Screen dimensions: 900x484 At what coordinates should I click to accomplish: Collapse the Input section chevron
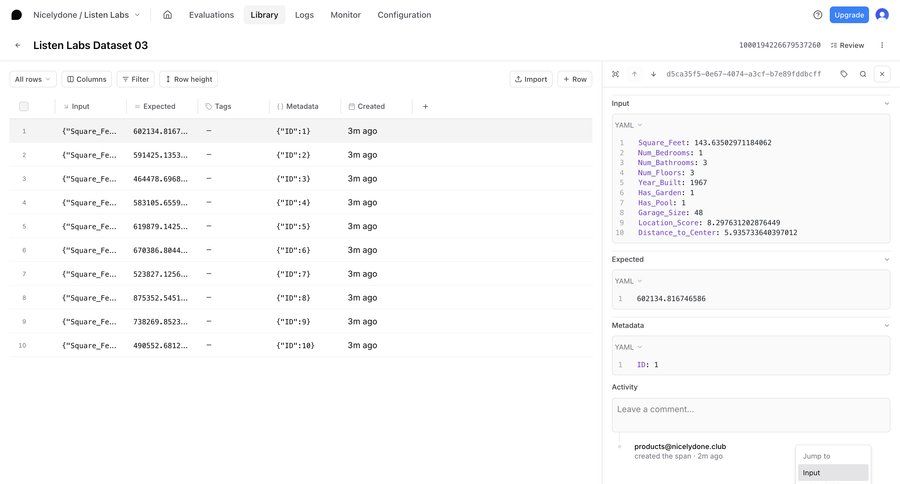point(886,103)
